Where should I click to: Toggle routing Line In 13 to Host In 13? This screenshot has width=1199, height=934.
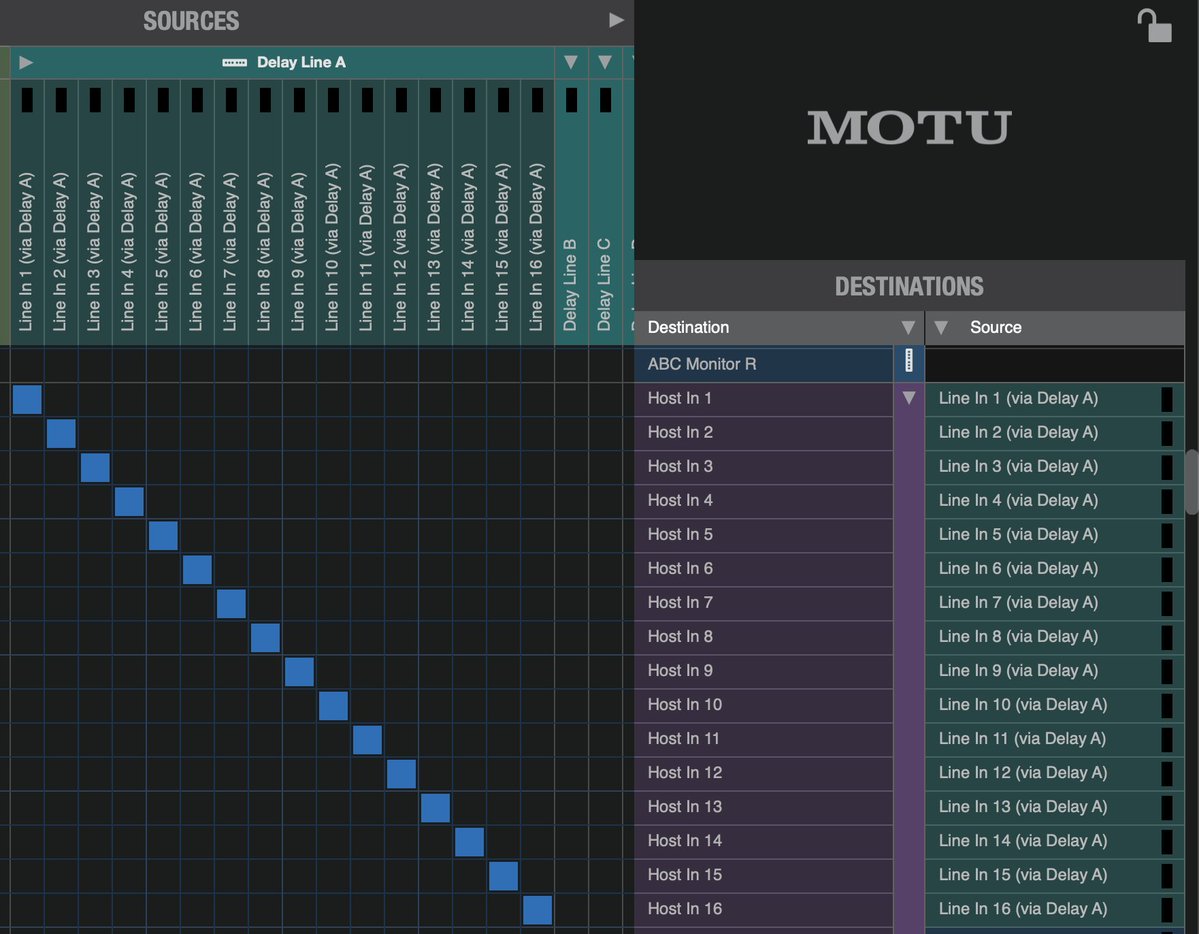tap(435, 808)
